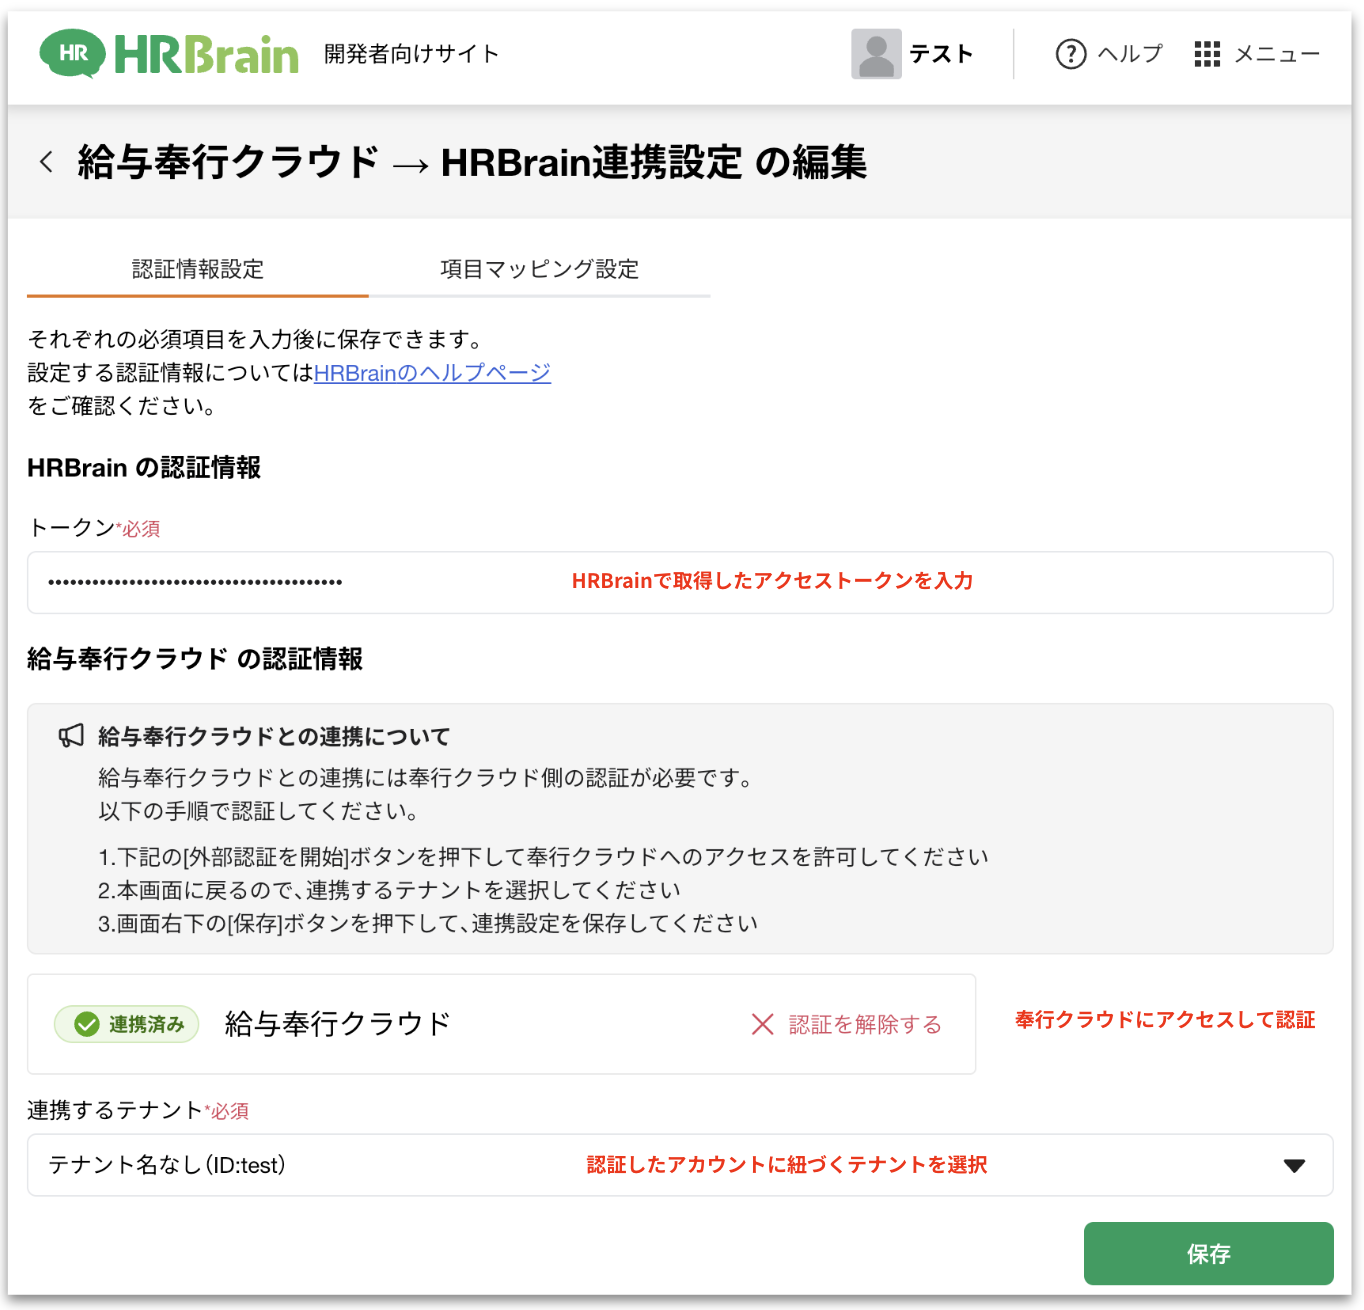Switch to the 認証情報設定 tab
Viewport: 1364px width, 1310px height.
point(198,269)
